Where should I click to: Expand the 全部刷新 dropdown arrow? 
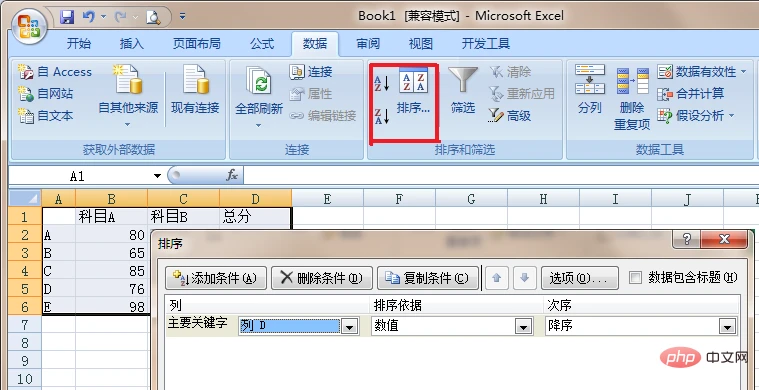258,125
